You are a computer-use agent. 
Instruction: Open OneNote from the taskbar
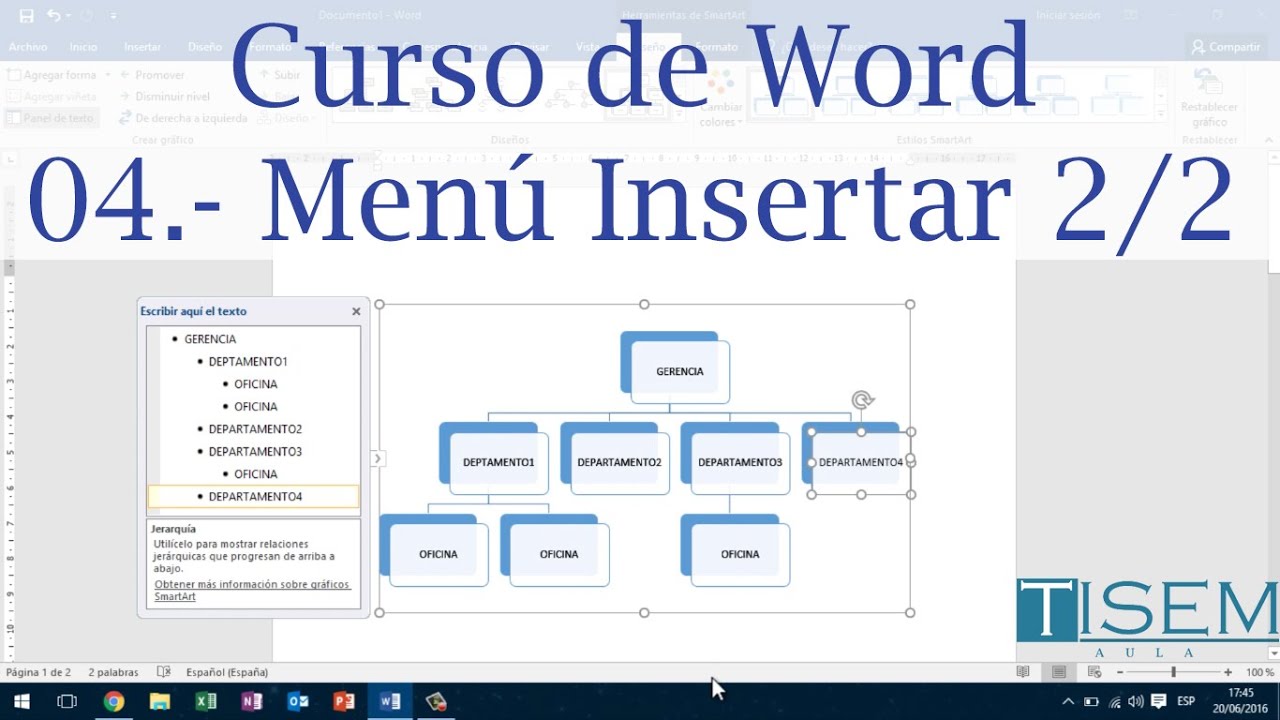tap(252, 702)
